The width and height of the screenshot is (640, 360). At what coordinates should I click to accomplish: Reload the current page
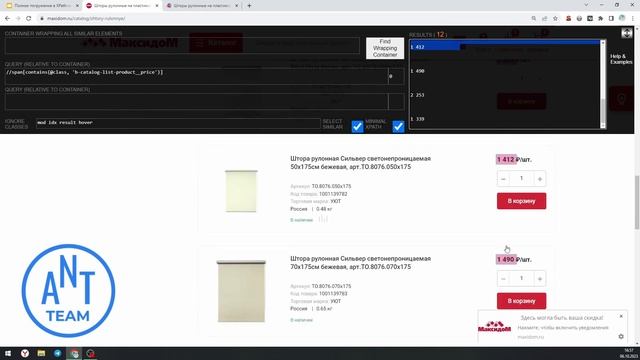click(x=29, y=18)
